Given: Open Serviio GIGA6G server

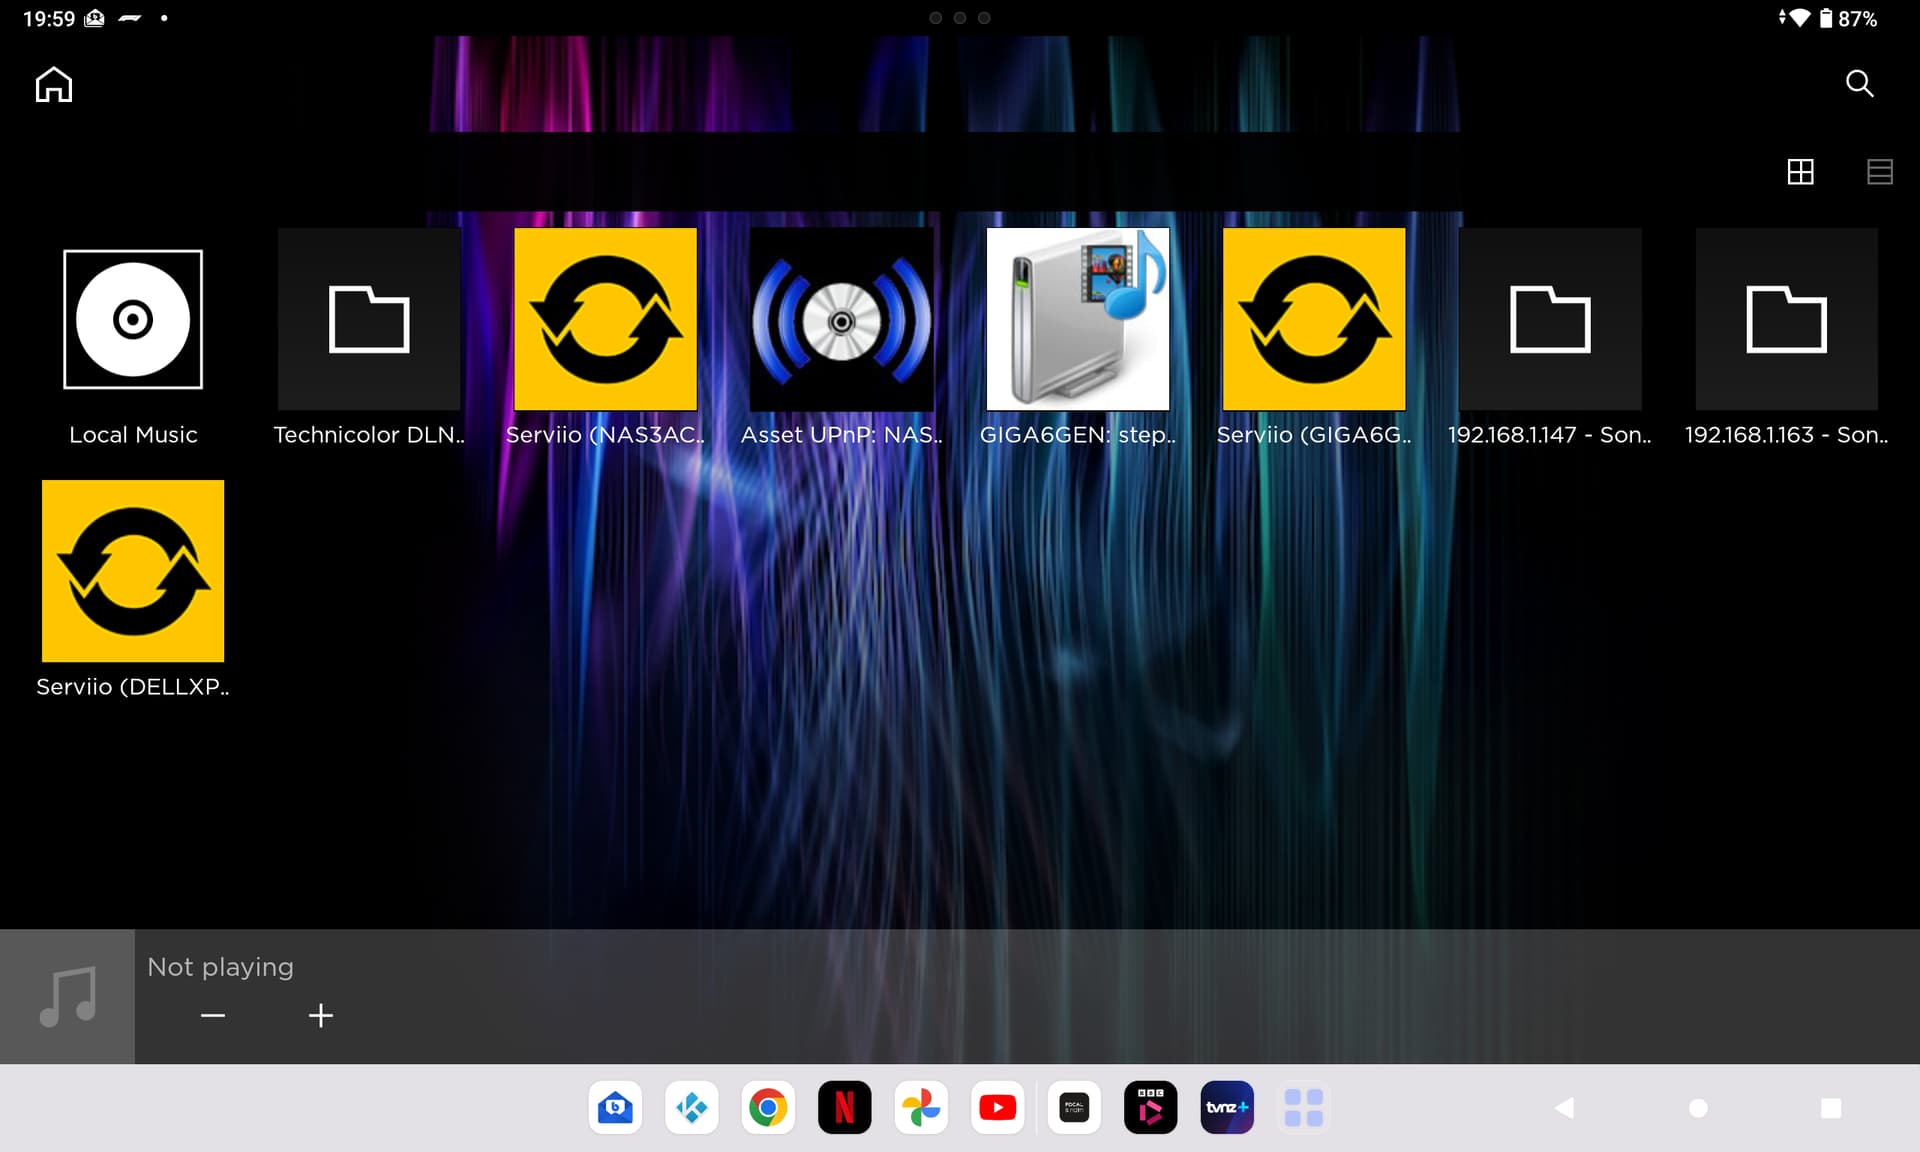Looking at the screenshot, I should 1313,320.
